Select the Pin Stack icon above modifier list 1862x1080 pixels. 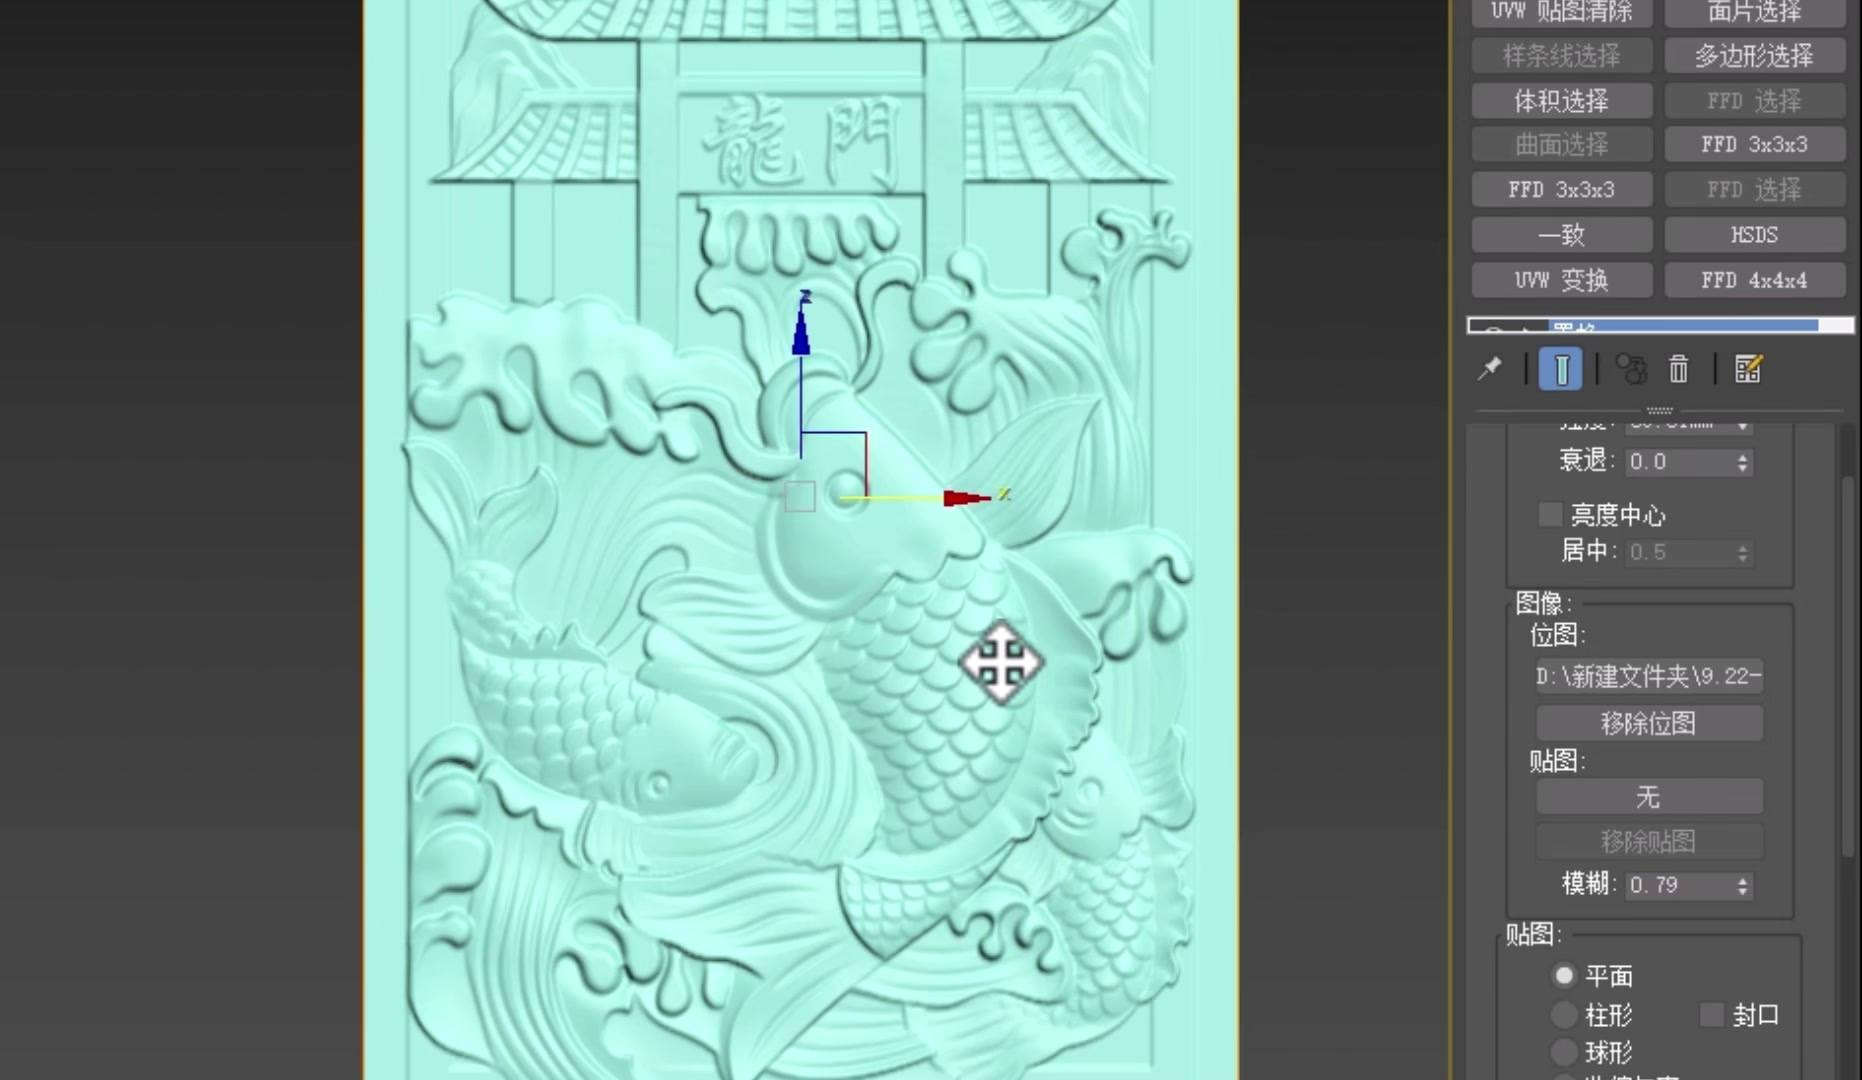pyautogui.click(x=1490, y=368)
